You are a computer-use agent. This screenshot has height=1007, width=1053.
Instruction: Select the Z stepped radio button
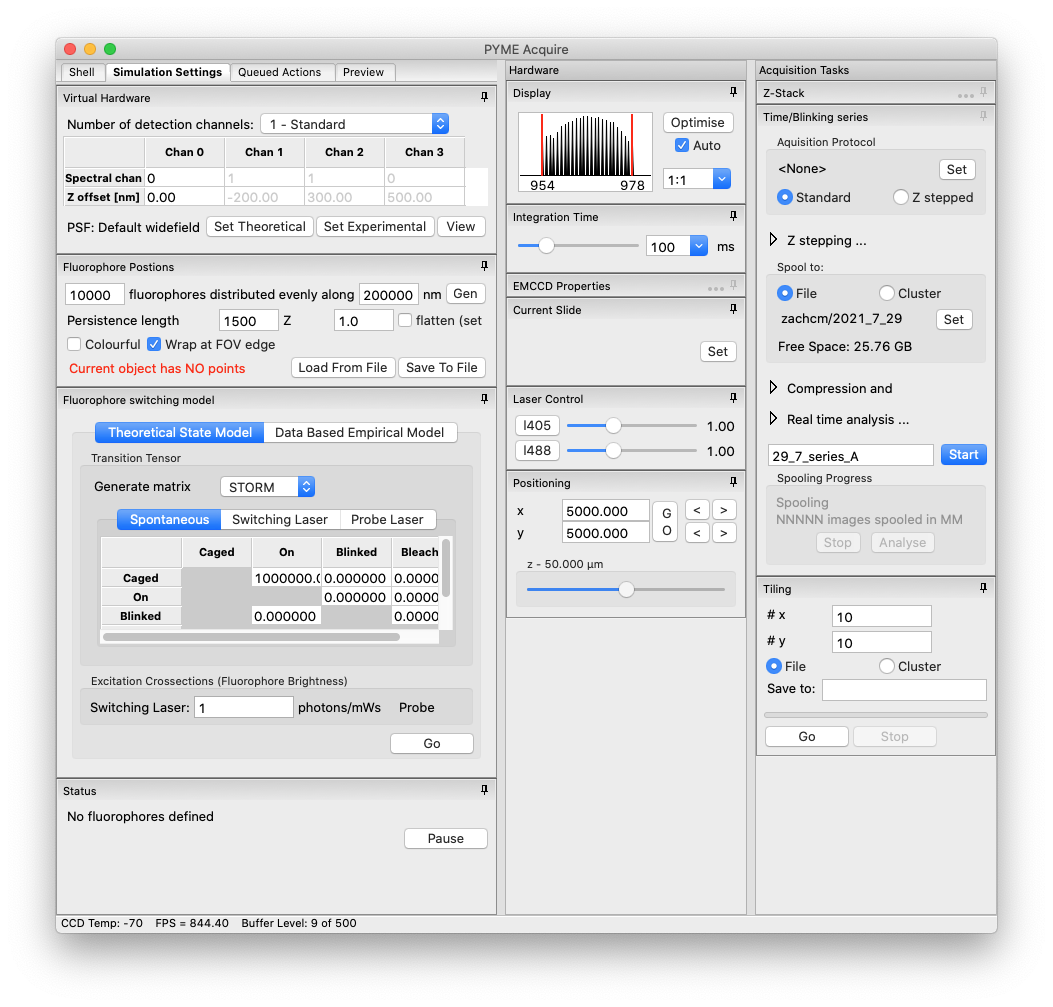[903, 197]
